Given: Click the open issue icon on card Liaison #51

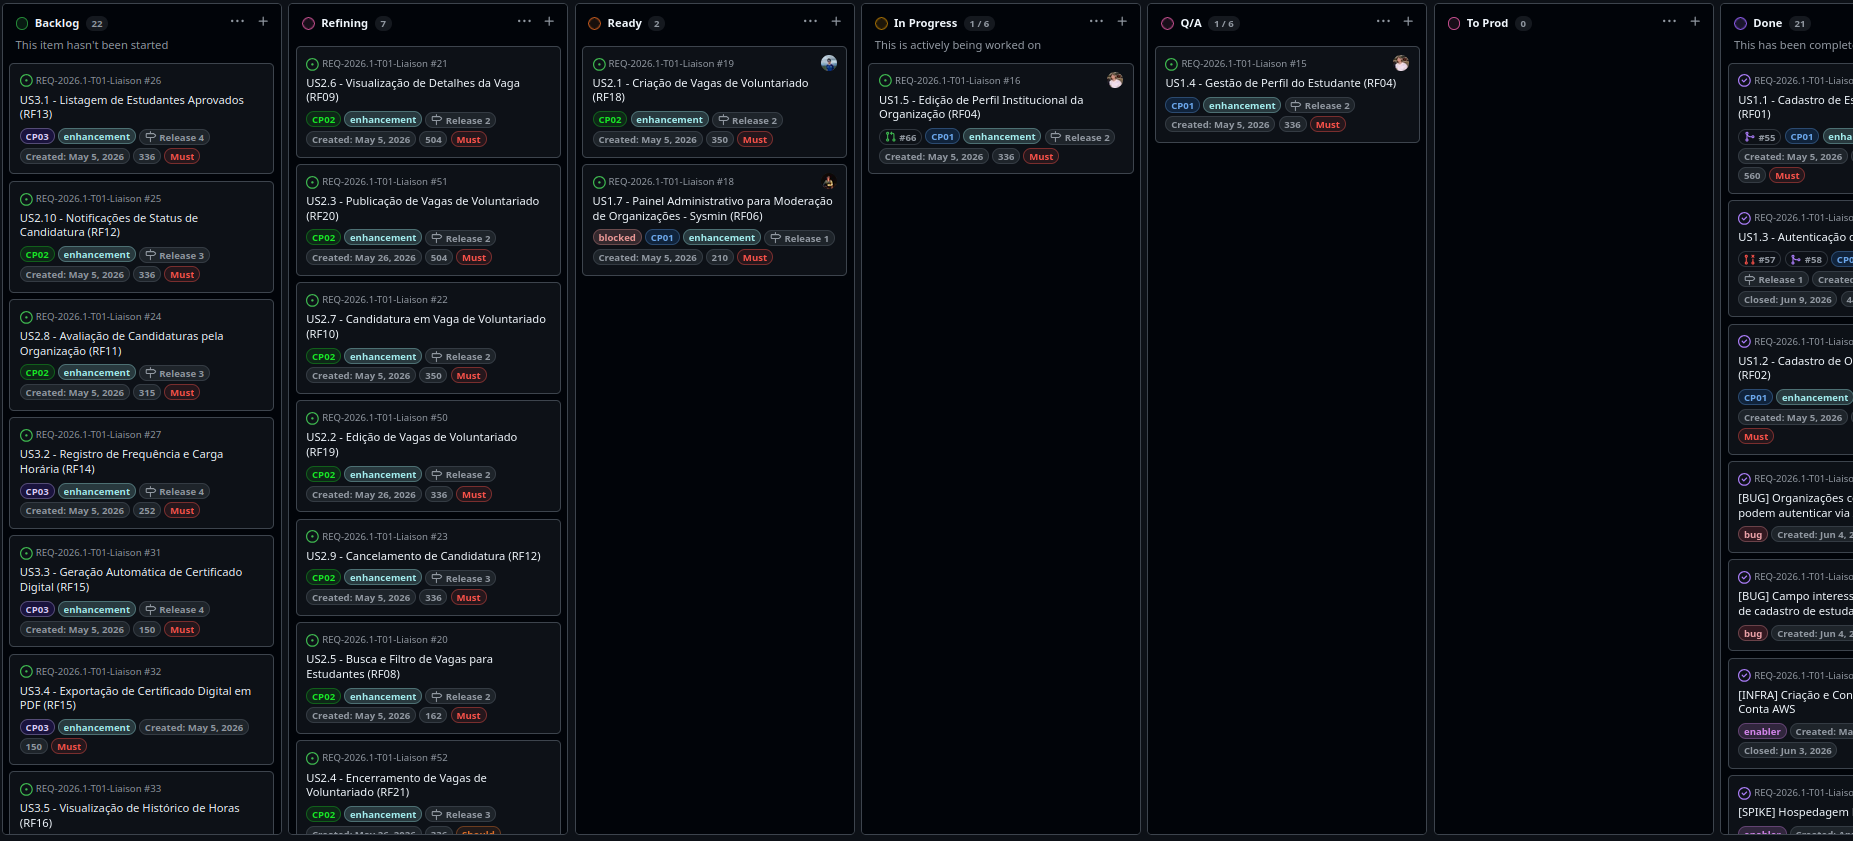Looking at the screenshot, I should 312,182.
